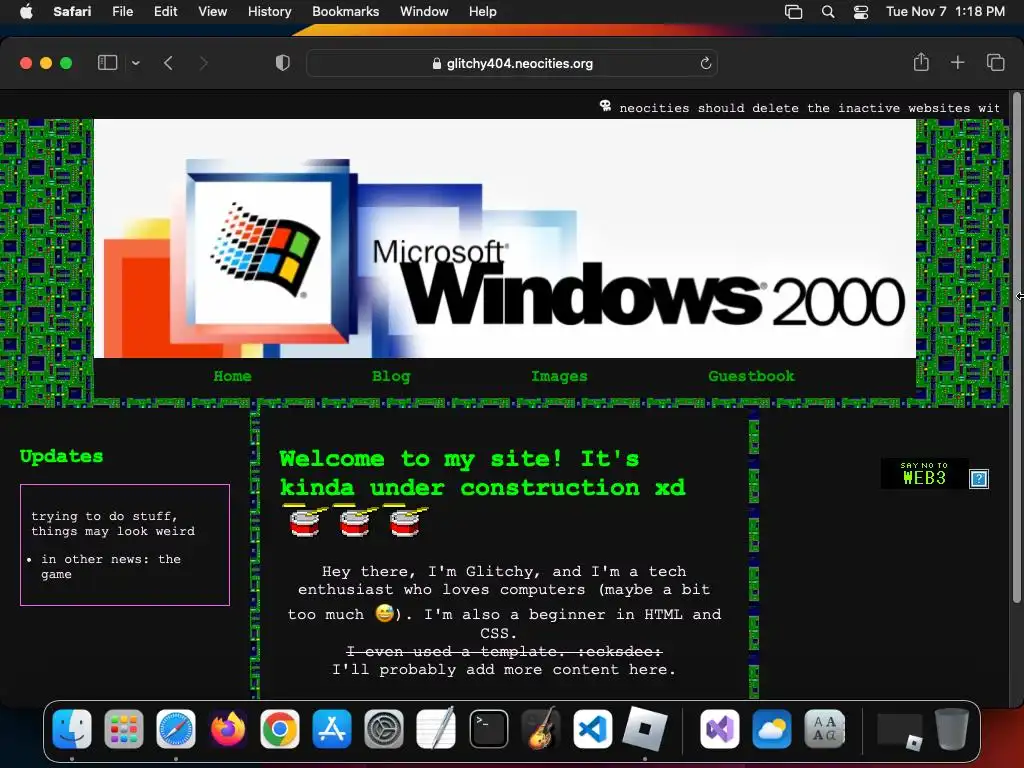Show the tab overview icon

pyautogui.click(x=995, y=62)
